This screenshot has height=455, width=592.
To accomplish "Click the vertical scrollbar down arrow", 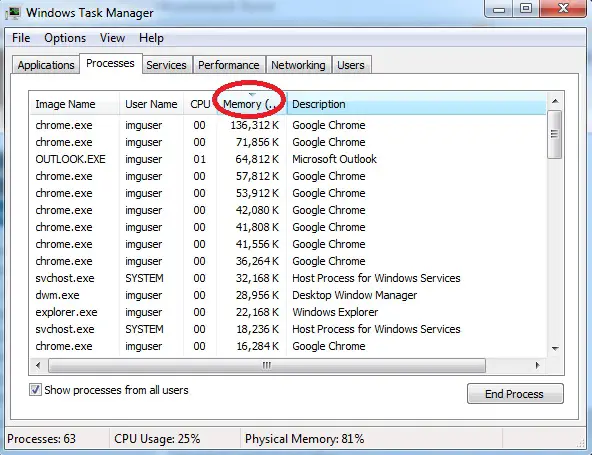I will (x=555, y=349).
